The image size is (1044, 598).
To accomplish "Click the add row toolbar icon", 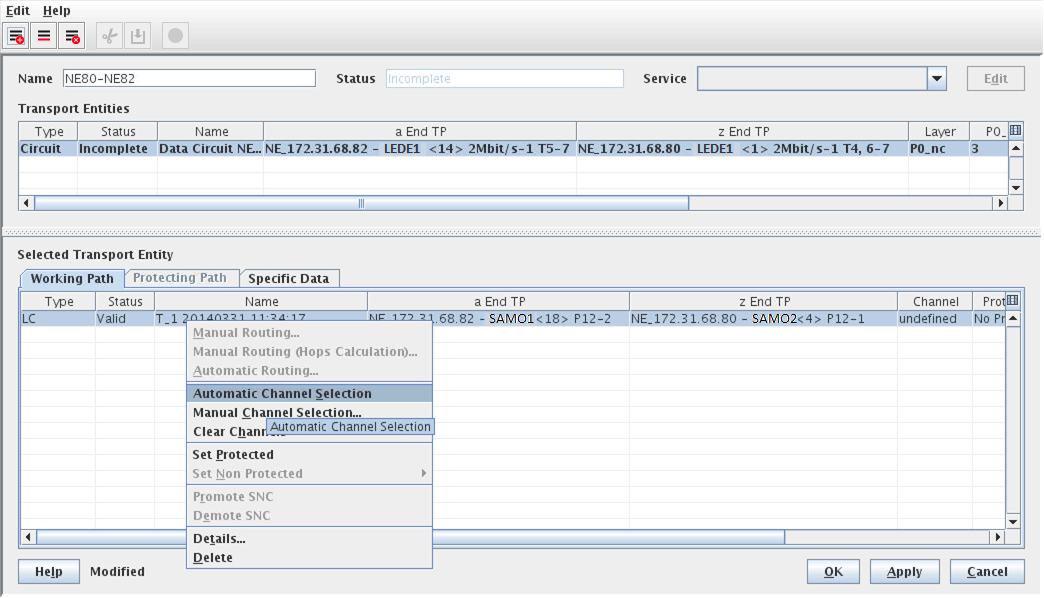I will click(x=17, y=36).
